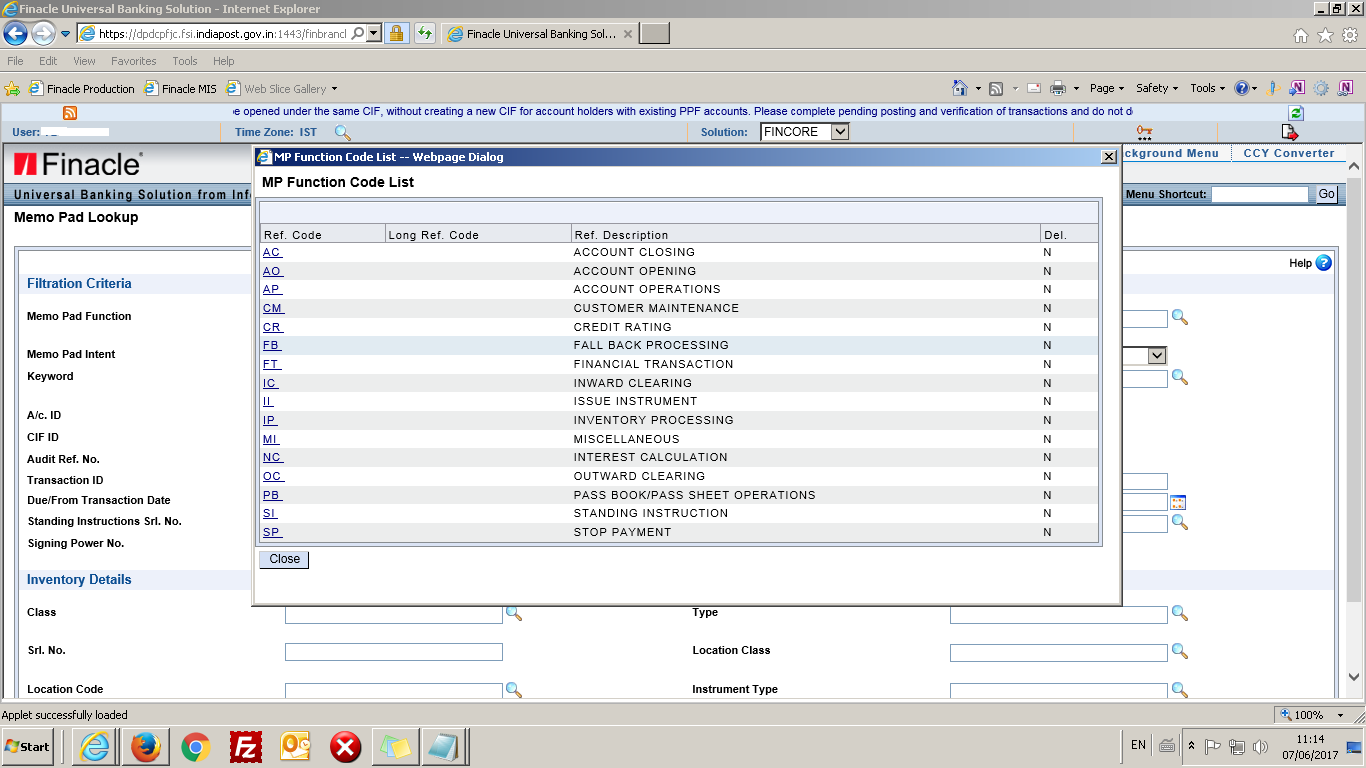The height and width of the screenshot is (768, 1366).
Task: Click the lookup magnifier beside the Type field
Action: point(1180,613)
